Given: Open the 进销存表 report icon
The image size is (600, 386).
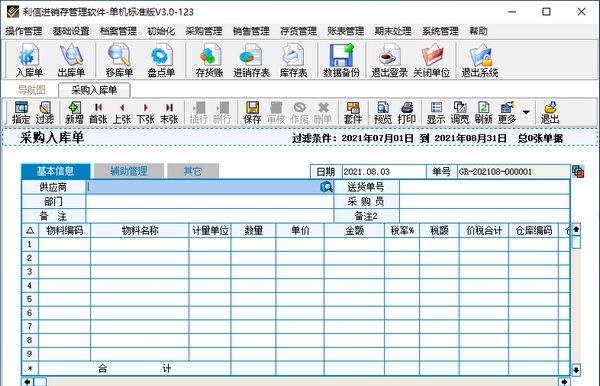Looking at the screenshot, I should click(x=251, y=60).
